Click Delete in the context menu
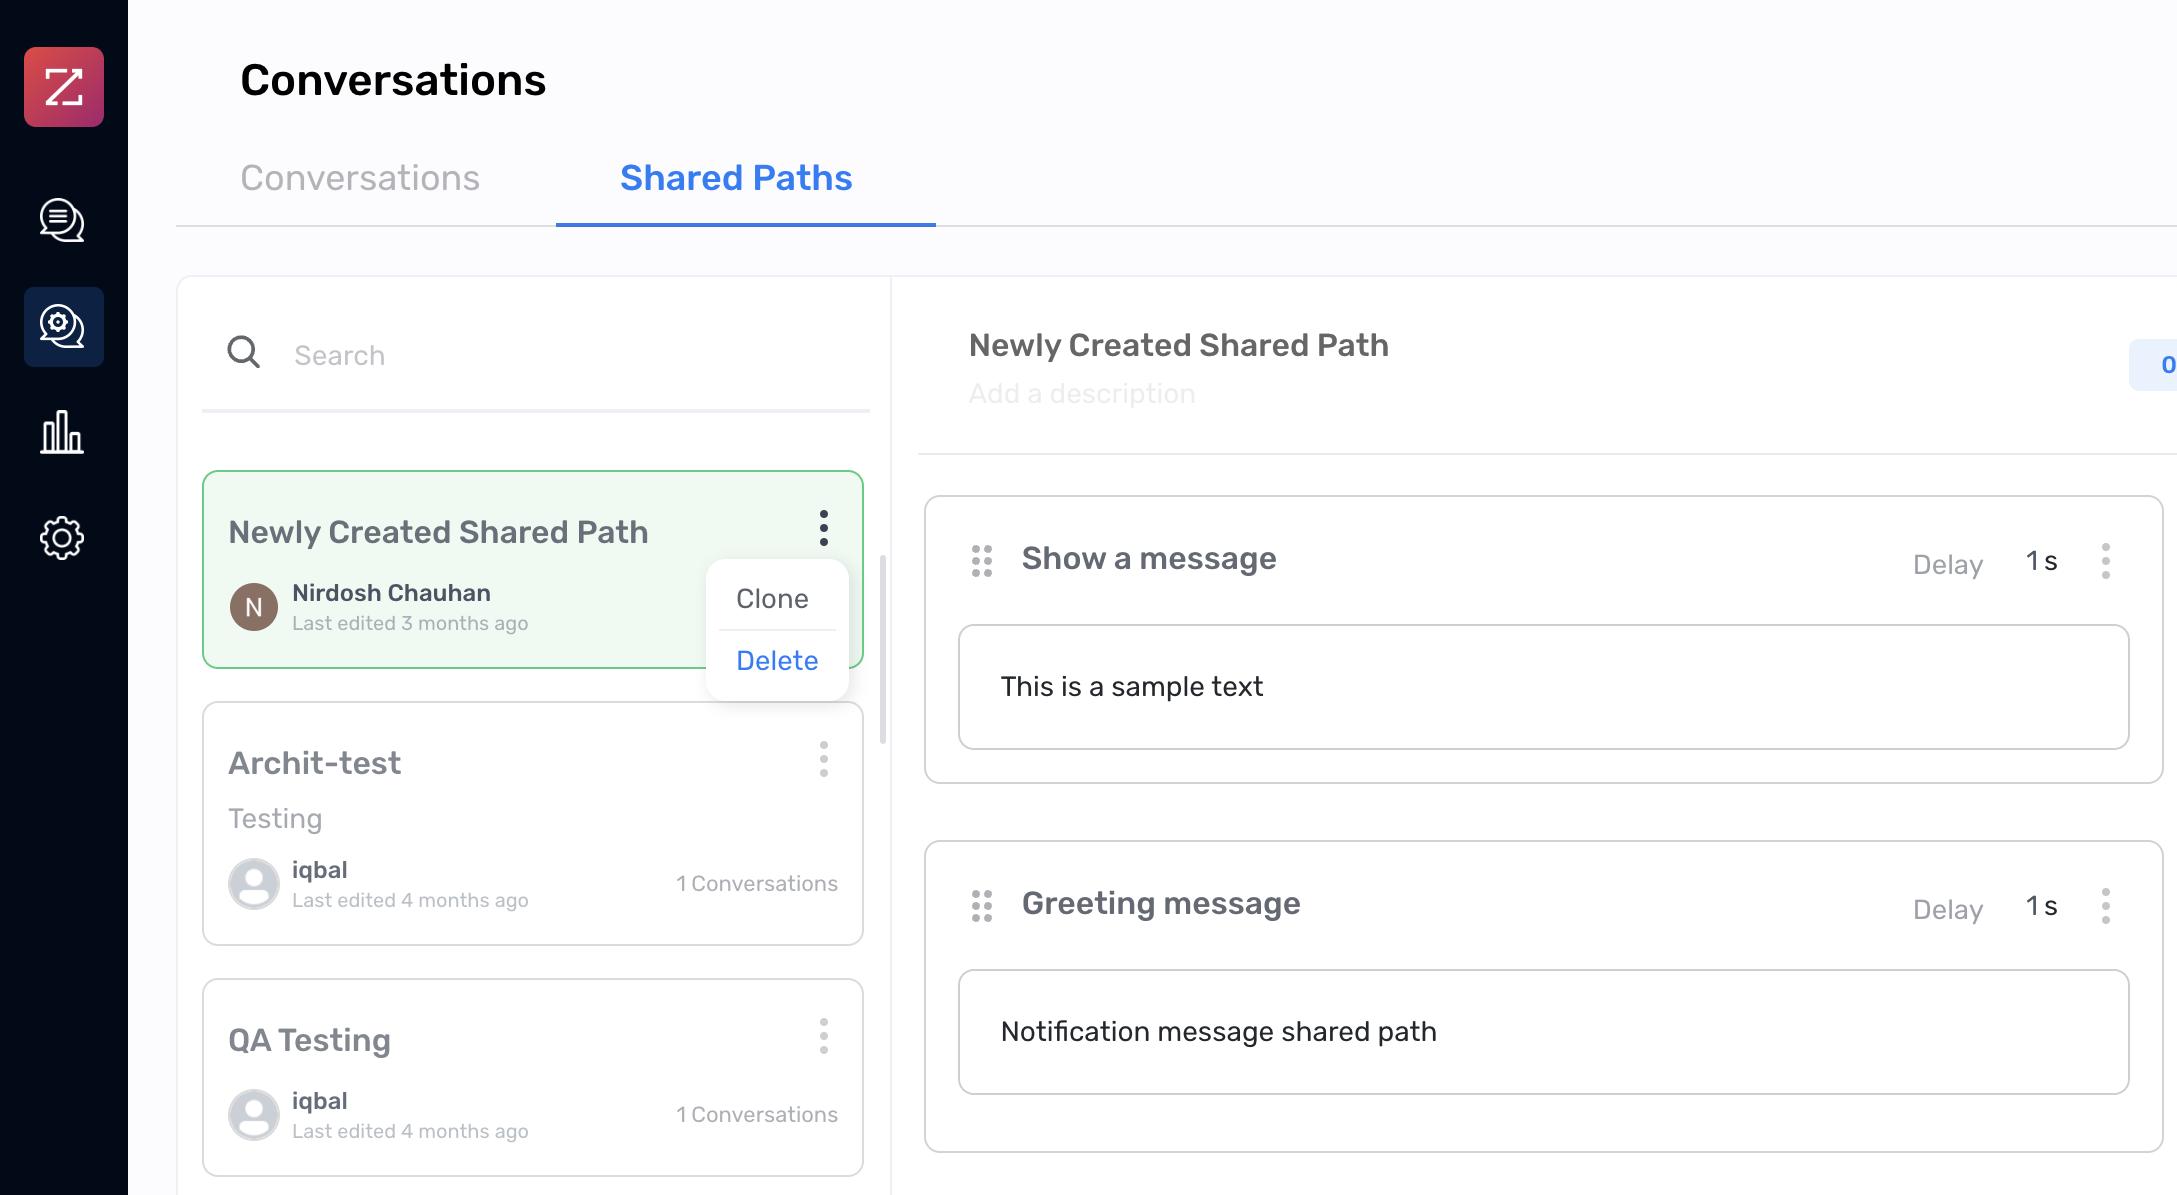 [x=776, y=660]
